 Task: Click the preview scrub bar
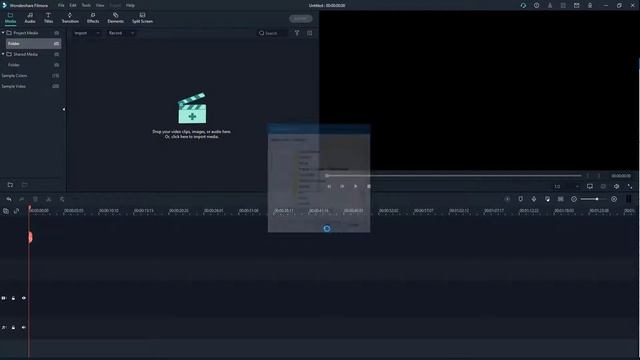(x=454, y=176)
